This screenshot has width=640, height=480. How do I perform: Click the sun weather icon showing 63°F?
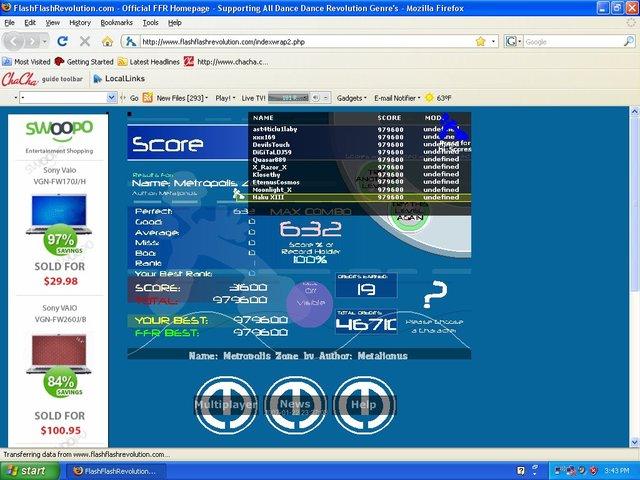pos(429,98)
